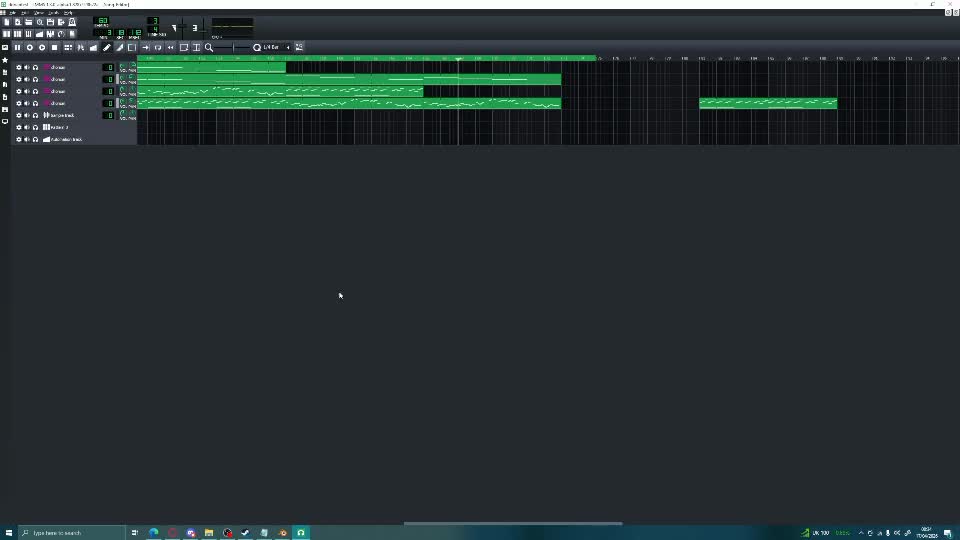
Task: Toggle proportional snap icon beside snap dropdown
Action: click(x=299, y=47)
